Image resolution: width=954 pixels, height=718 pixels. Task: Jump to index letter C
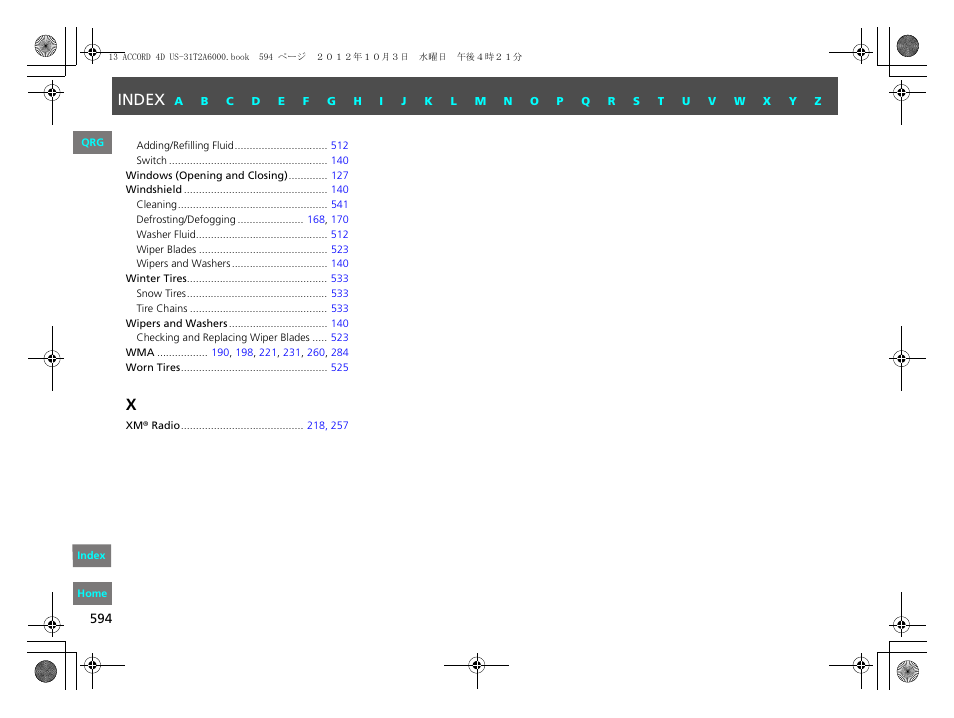point(230,101)
